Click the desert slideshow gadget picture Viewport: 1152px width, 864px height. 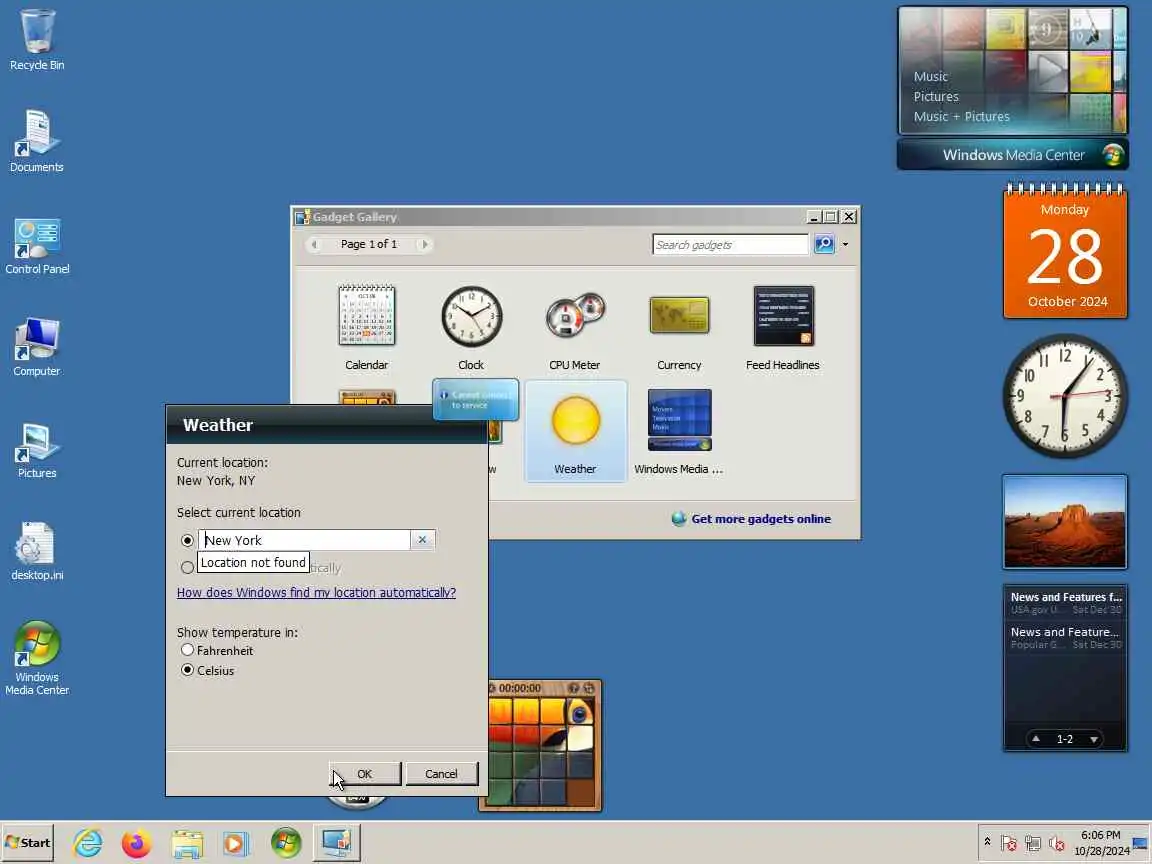(x=1065, y=522)
